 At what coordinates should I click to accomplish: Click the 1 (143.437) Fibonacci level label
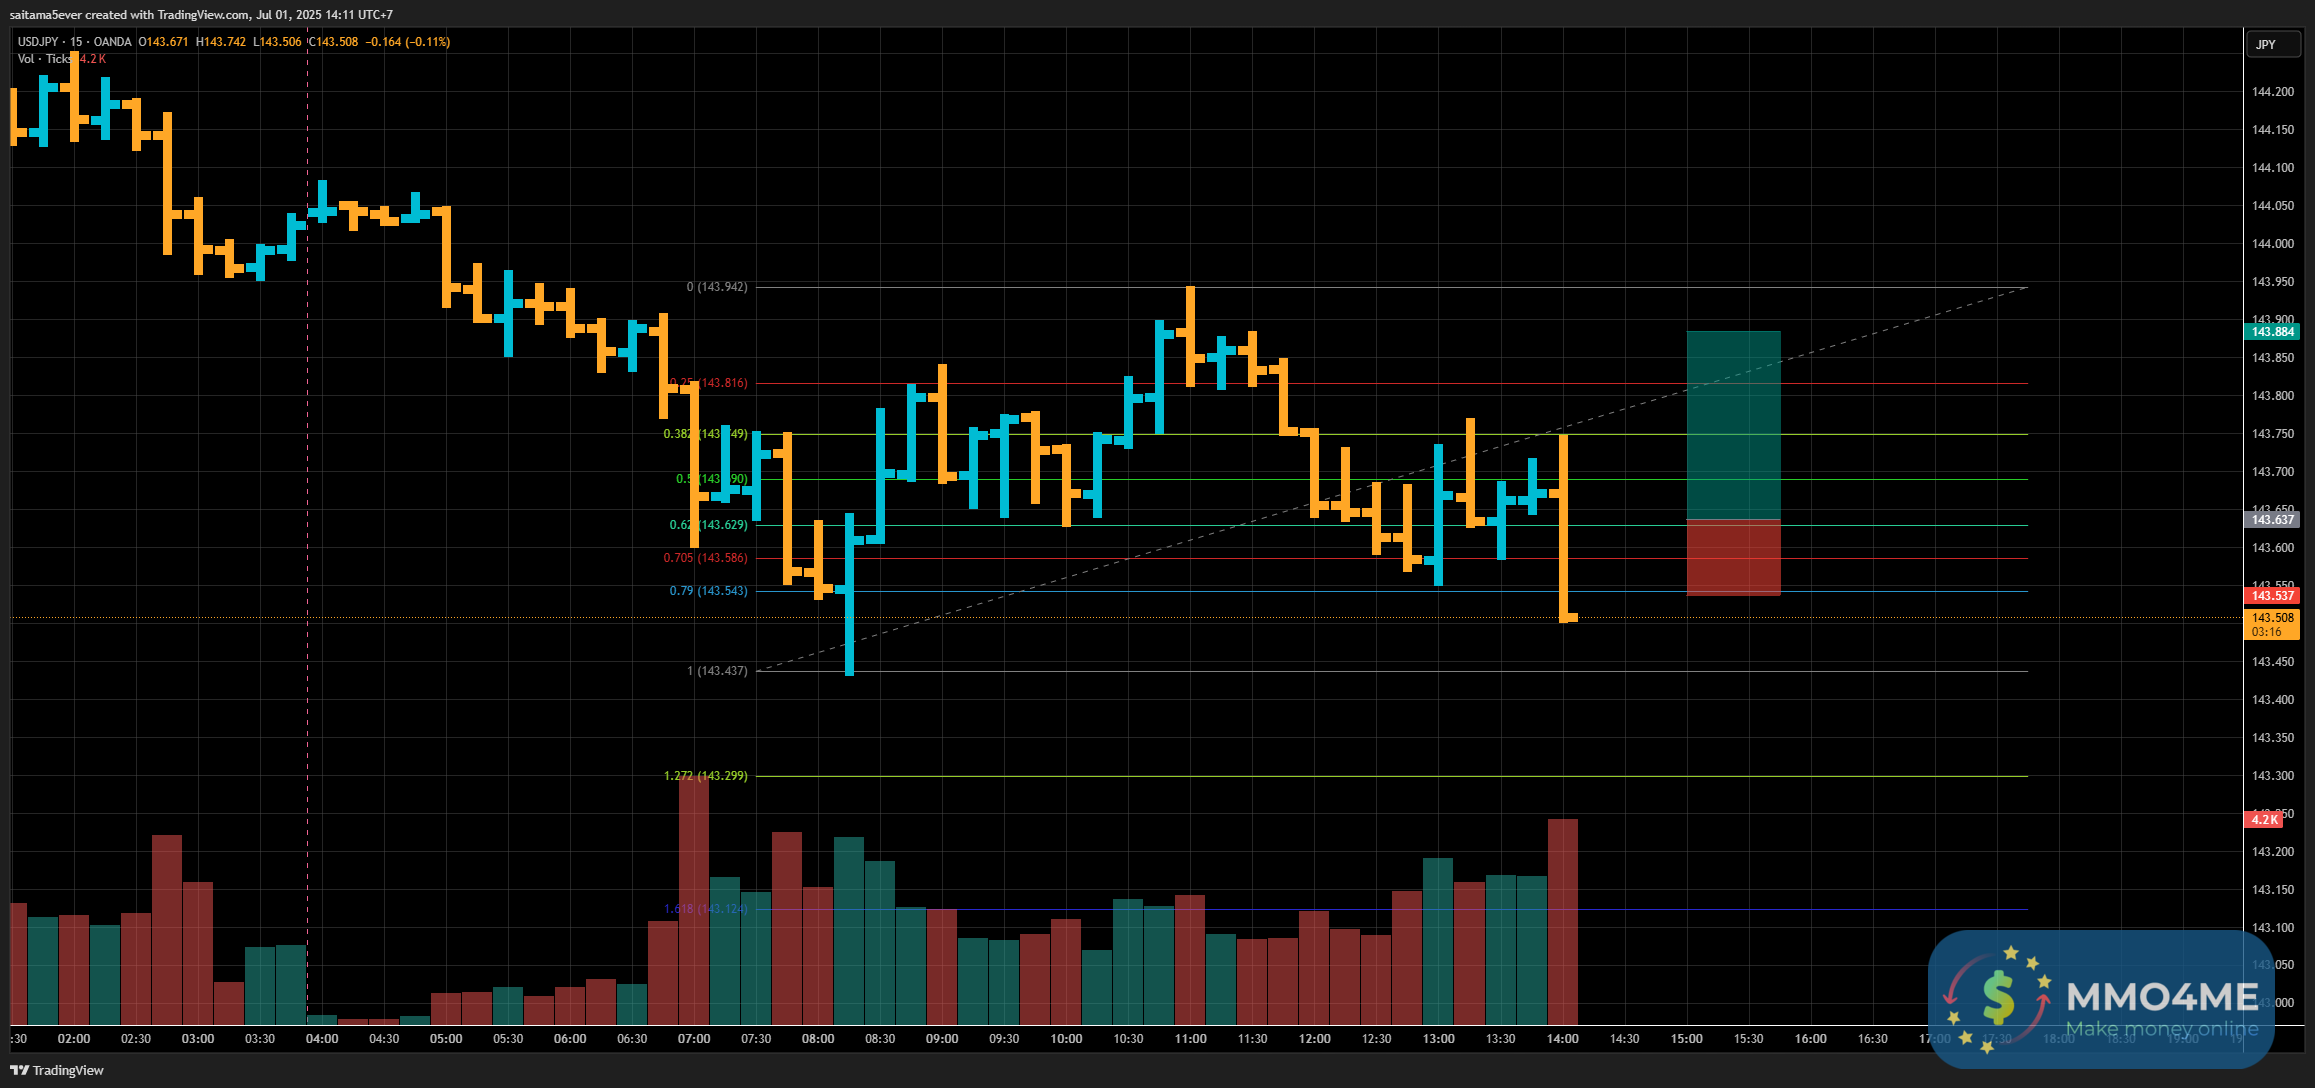tap(717, 671)
